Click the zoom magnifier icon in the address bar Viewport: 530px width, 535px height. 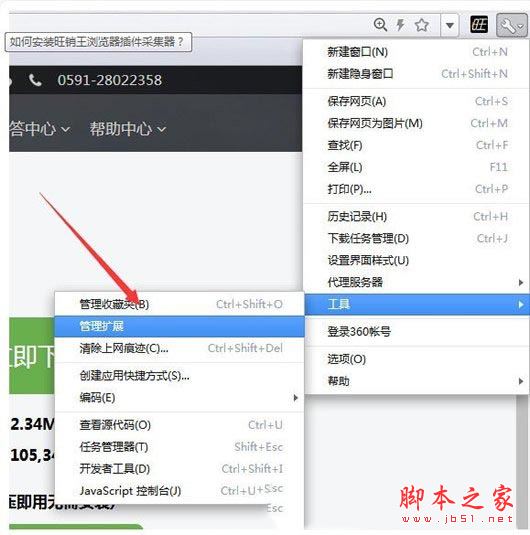click(381, 25)
